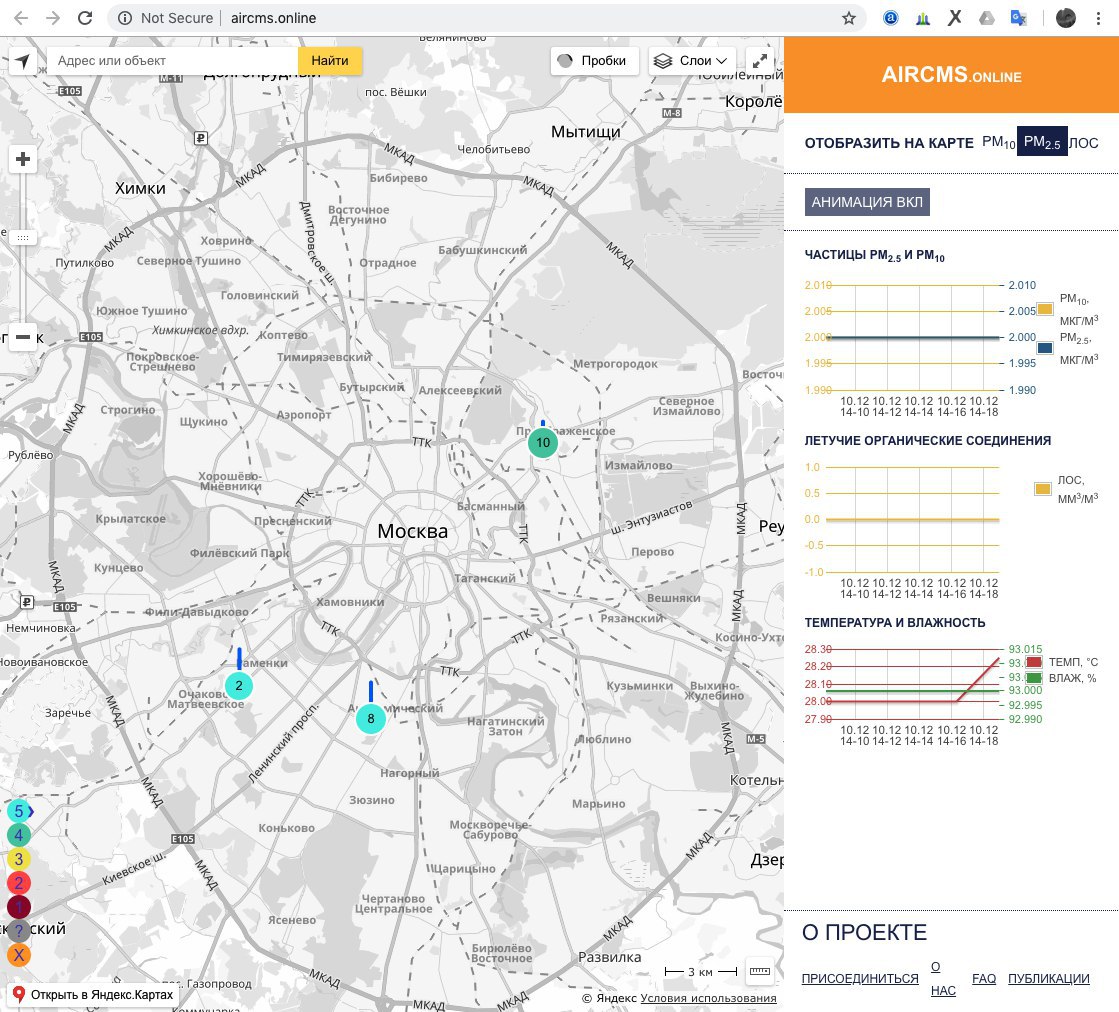This screenshot has height=1012, width=1119.
Task: Click the X extension icon
Action: 955,18
